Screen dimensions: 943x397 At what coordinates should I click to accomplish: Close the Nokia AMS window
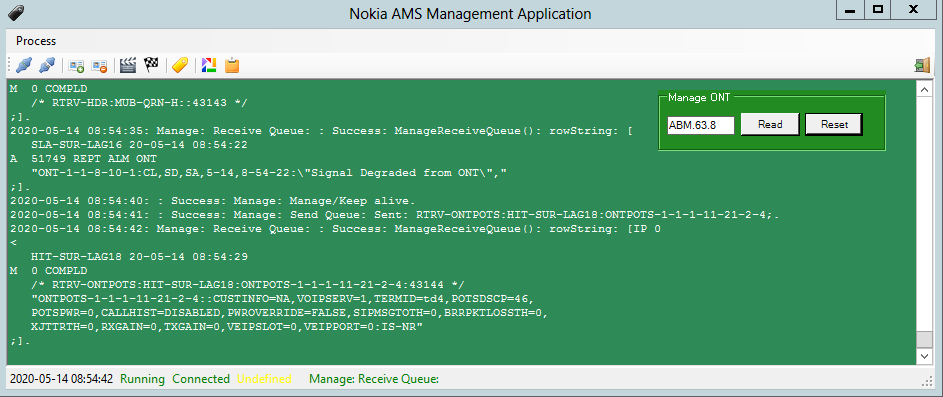[913, 10]
